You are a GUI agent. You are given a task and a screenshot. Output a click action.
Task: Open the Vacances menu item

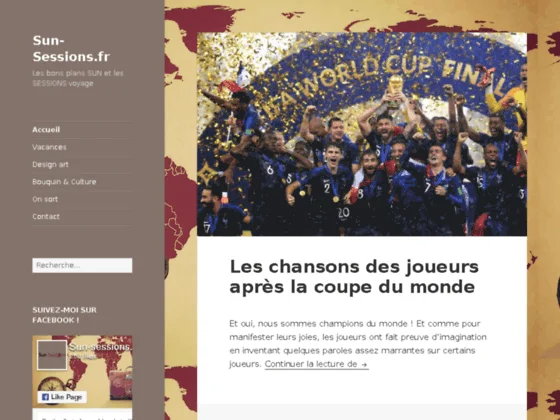[x=49, y=147]
